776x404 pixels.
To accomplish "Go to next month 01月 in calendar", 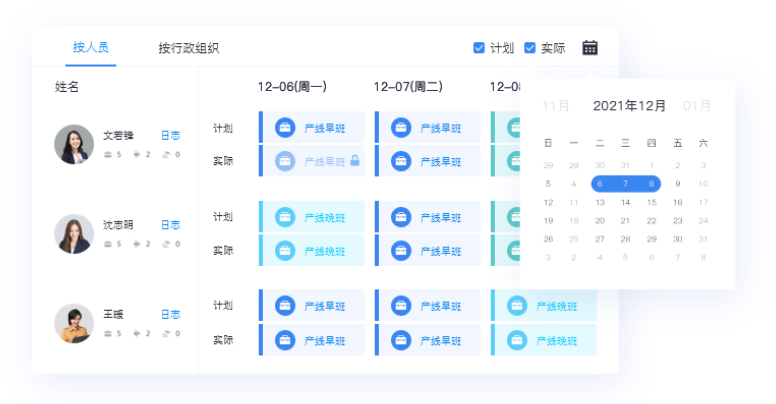I will click(x=696, y=105).
